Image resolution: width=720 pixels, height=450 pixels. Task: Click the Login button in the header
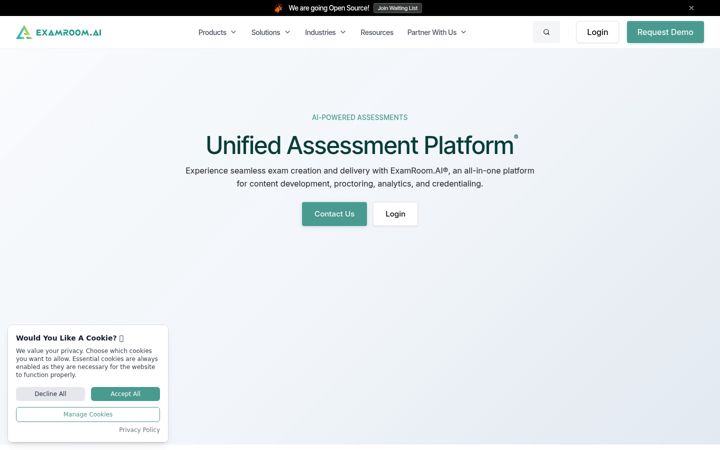pos(597,32)
